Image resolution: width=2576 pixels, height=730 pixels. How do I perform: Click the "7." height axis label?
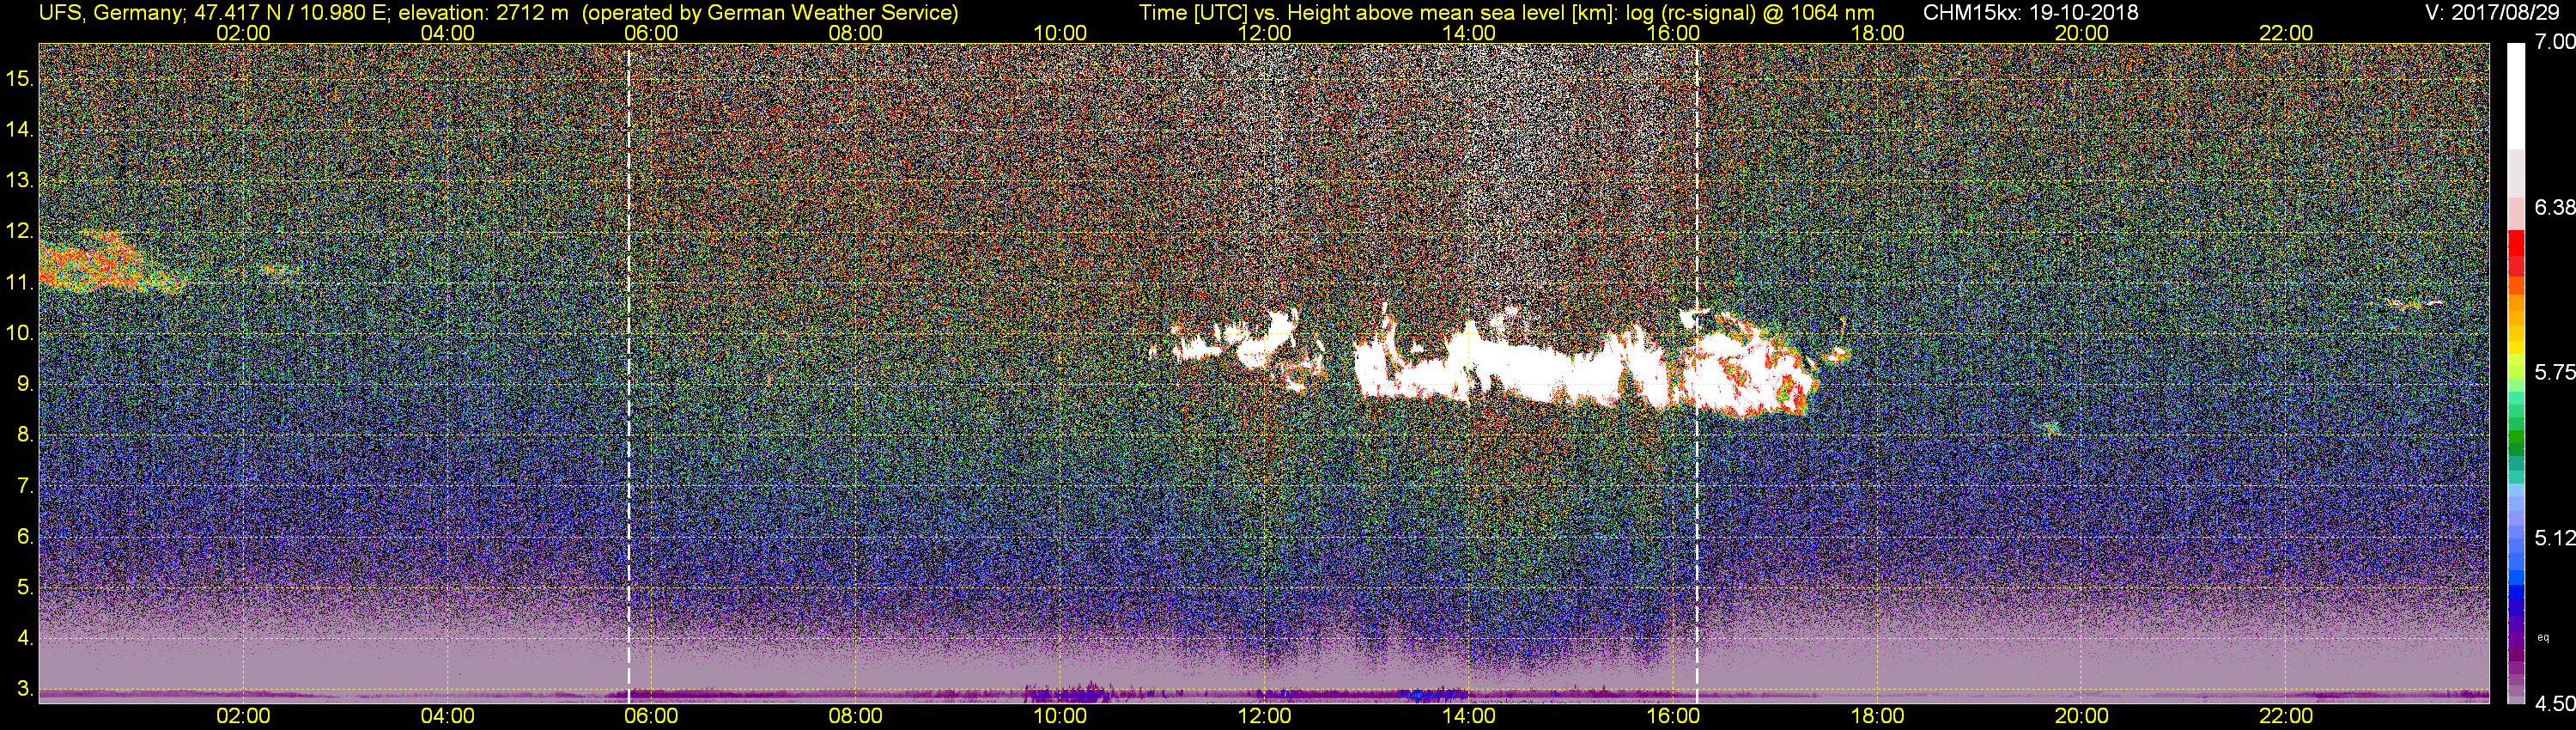26,486
